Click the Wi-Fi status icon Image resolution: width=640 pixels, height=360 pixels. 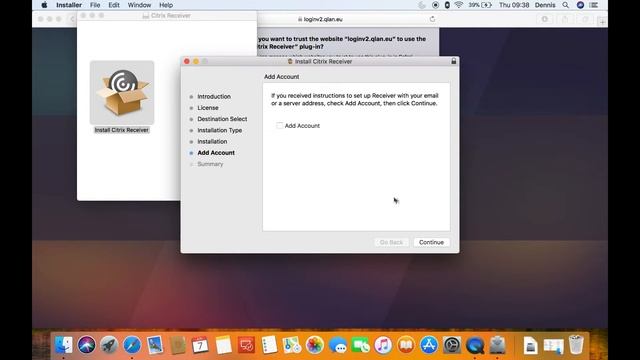[459, 5]
